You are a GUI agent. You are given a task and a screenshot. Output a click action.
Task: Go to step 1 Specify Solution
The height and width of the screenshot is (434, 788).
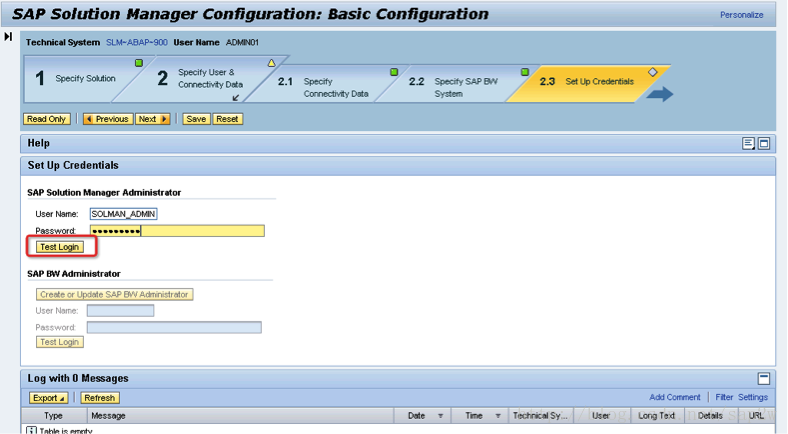click(x=85, y=78)
